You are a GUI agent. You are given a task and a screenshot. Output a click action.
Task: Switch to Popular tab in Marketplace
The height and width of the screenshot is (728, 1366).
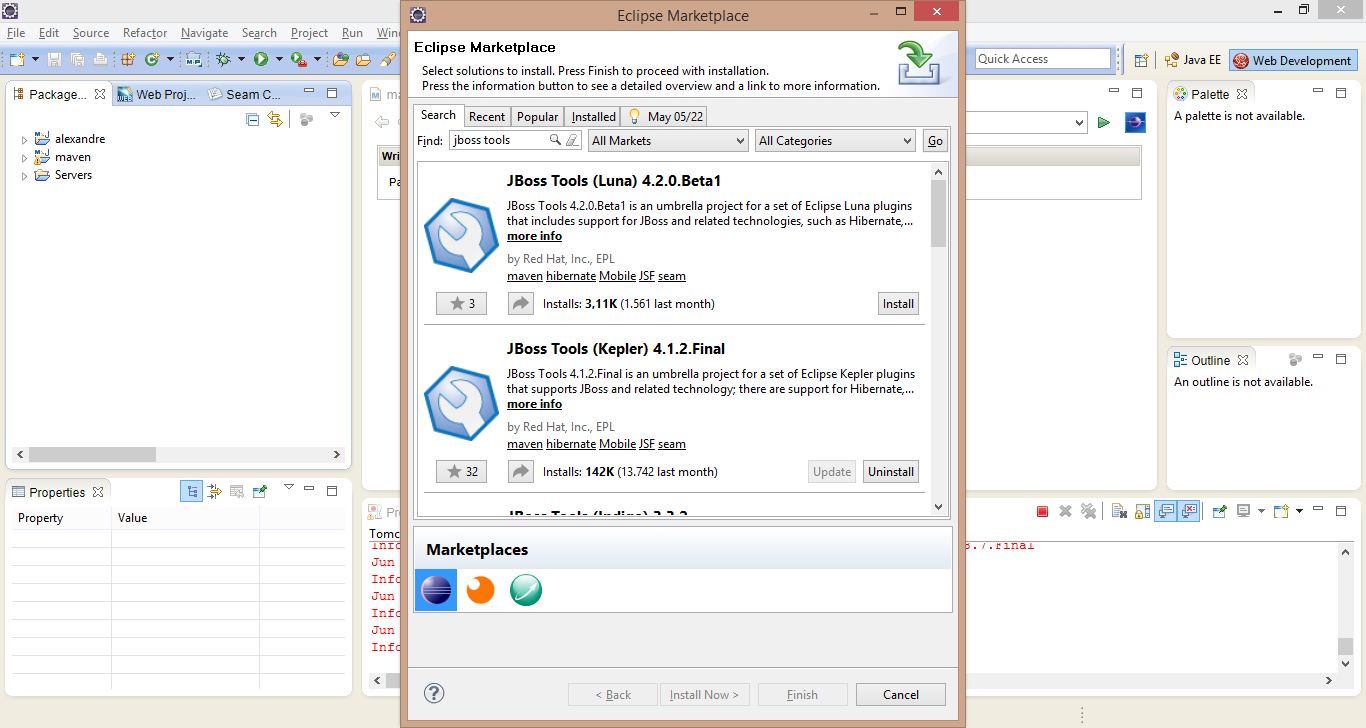click(538, 117)
